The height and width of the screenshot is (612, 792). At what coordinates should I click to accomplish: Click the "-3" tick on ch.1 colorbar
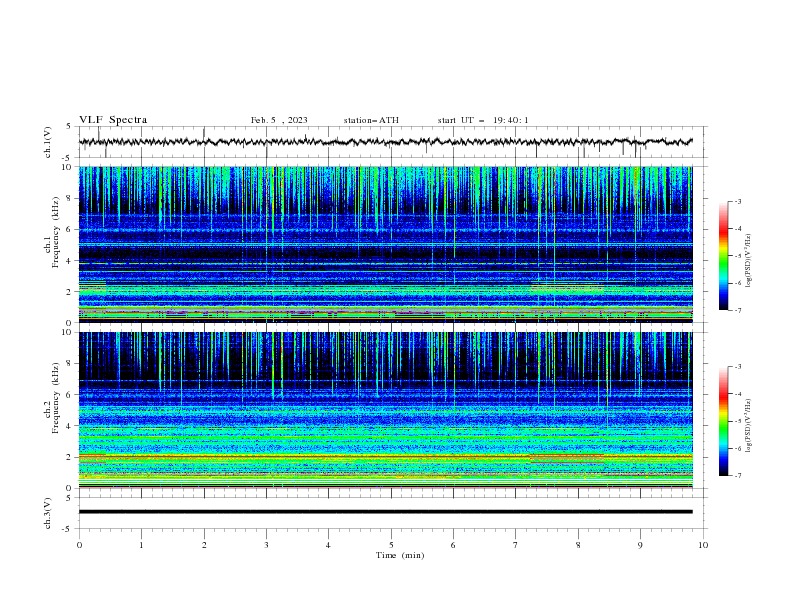(x=737, y=201)
